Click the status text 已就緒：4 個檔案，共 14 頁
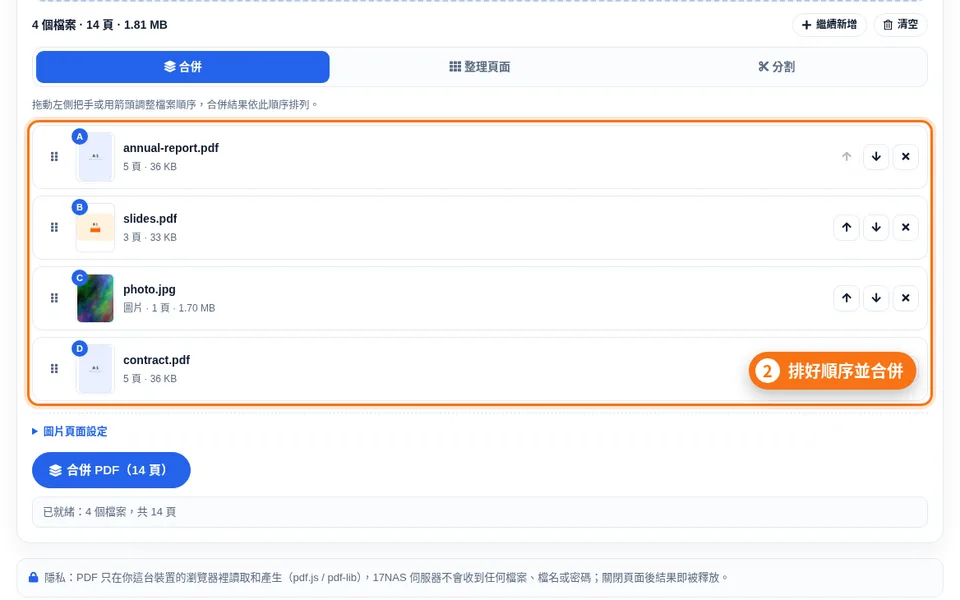 point(110,512)
